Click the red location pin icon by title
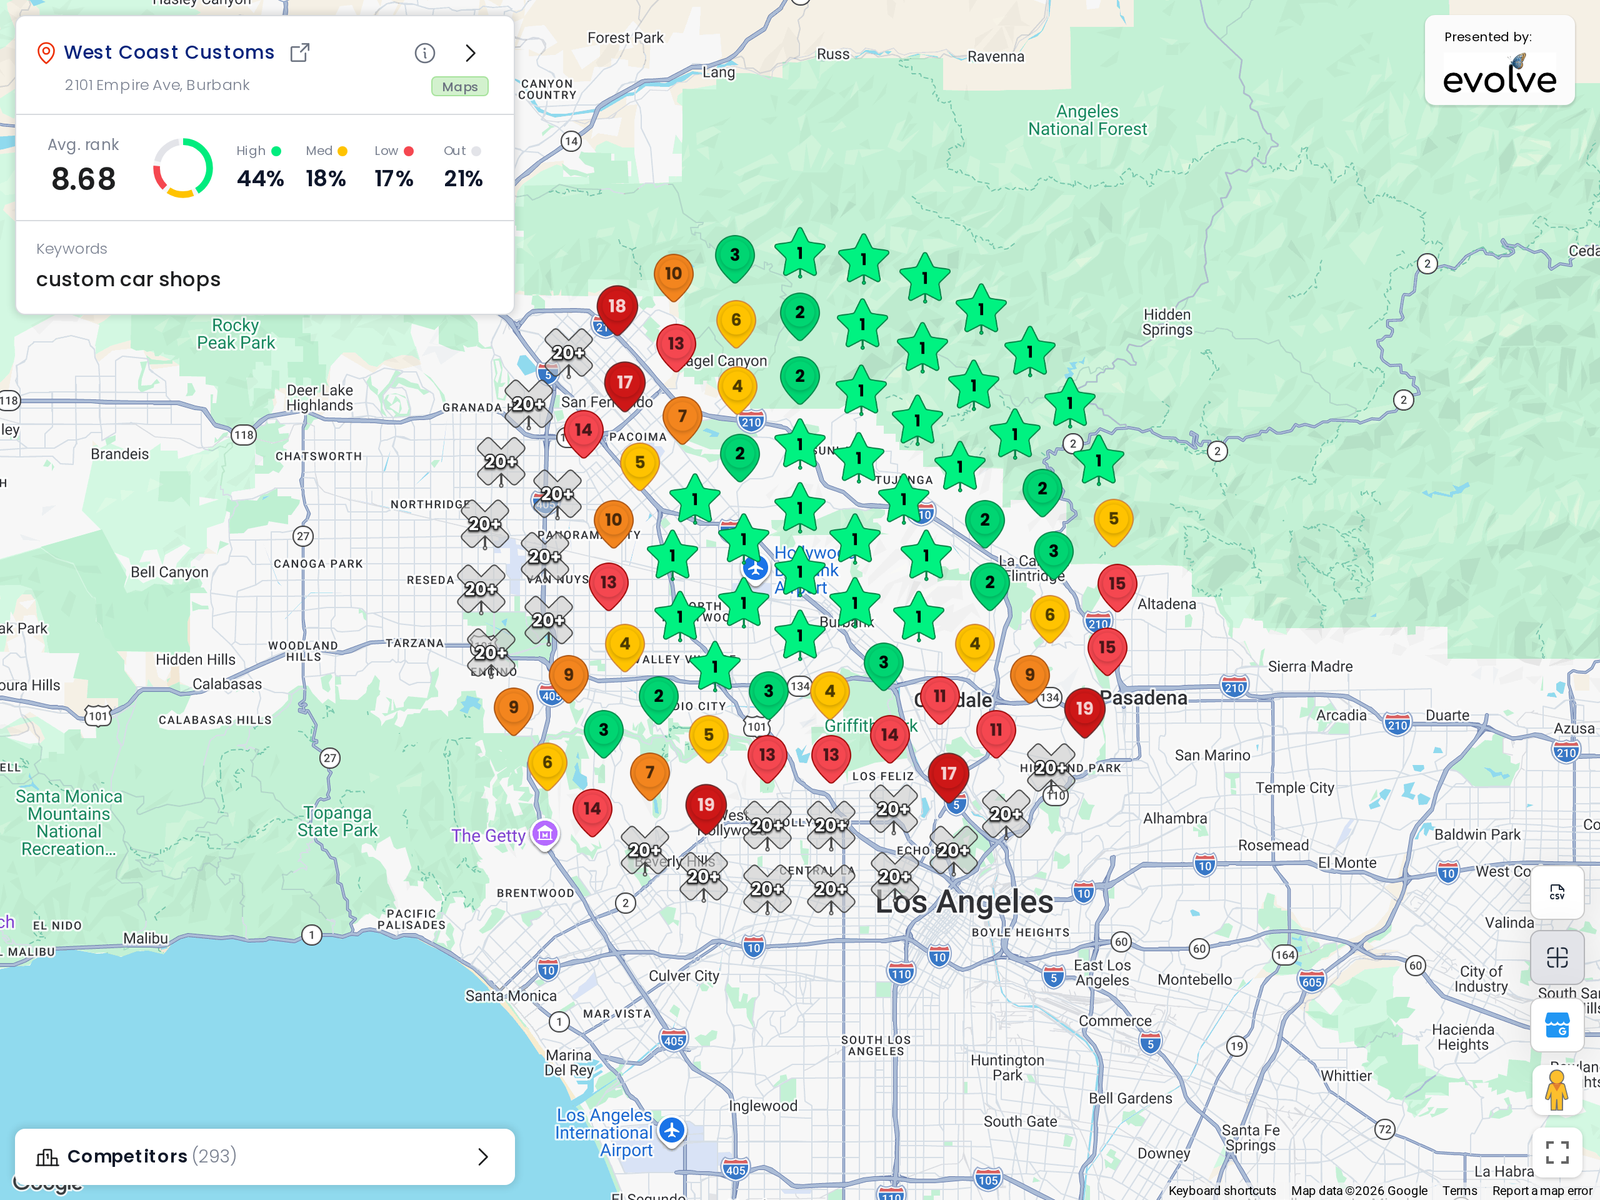 (45, 53)
